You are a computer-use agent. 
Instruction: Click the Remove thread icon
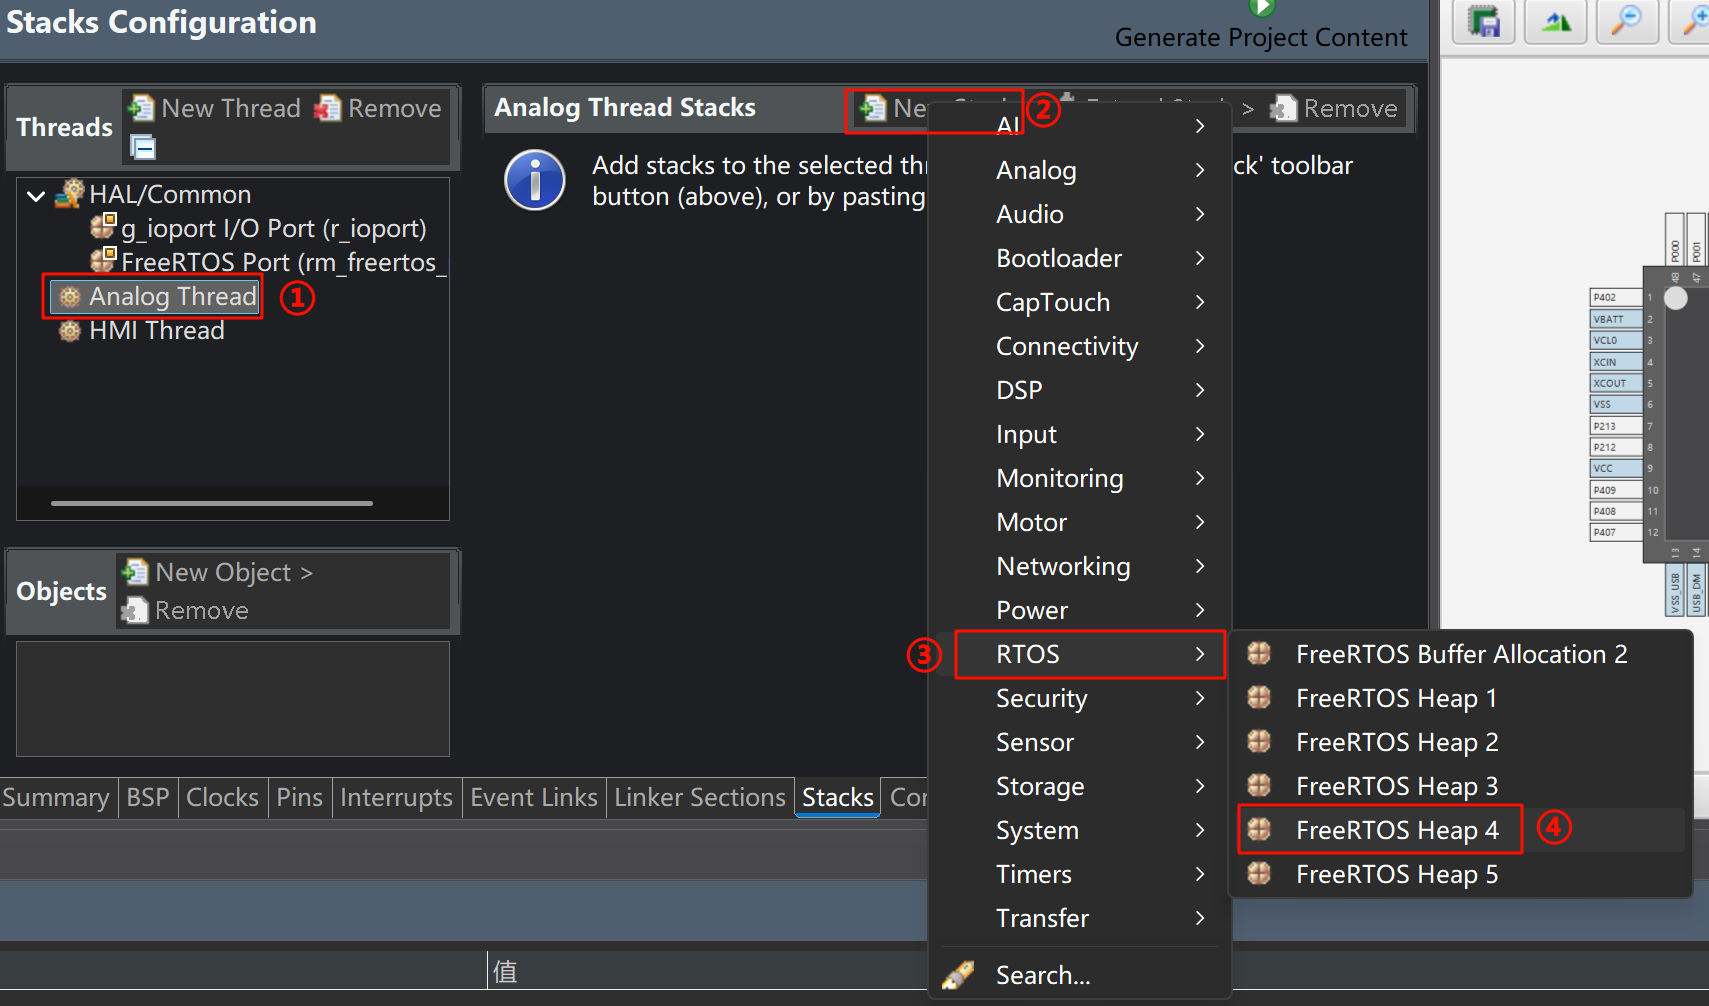(x=328, y=108)
